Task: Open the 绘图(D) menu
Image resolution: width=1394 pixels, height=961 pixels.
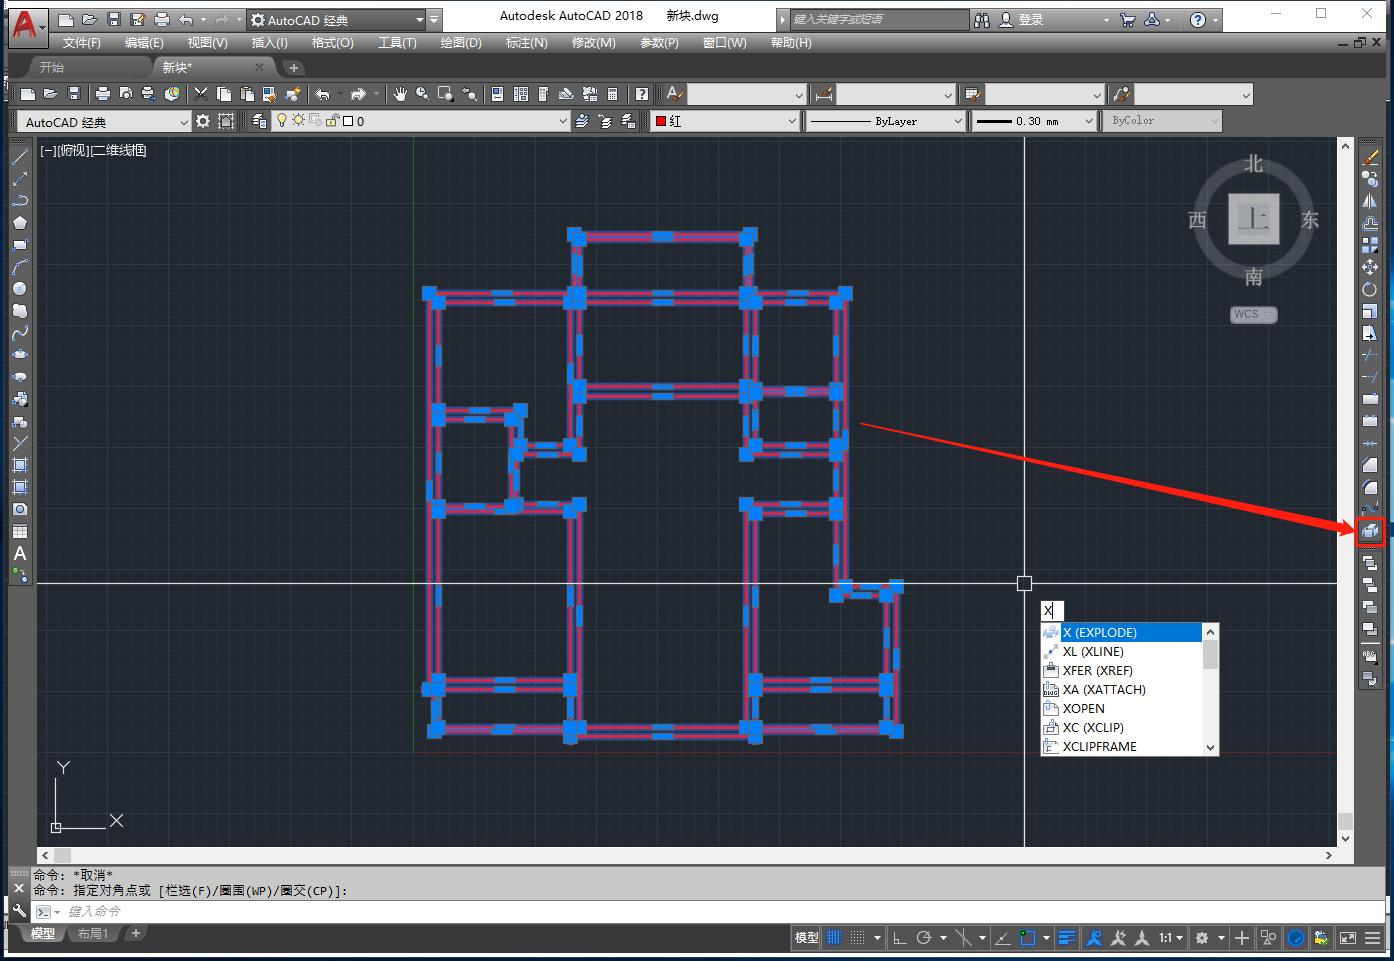Action: click(x=460, y=43)
